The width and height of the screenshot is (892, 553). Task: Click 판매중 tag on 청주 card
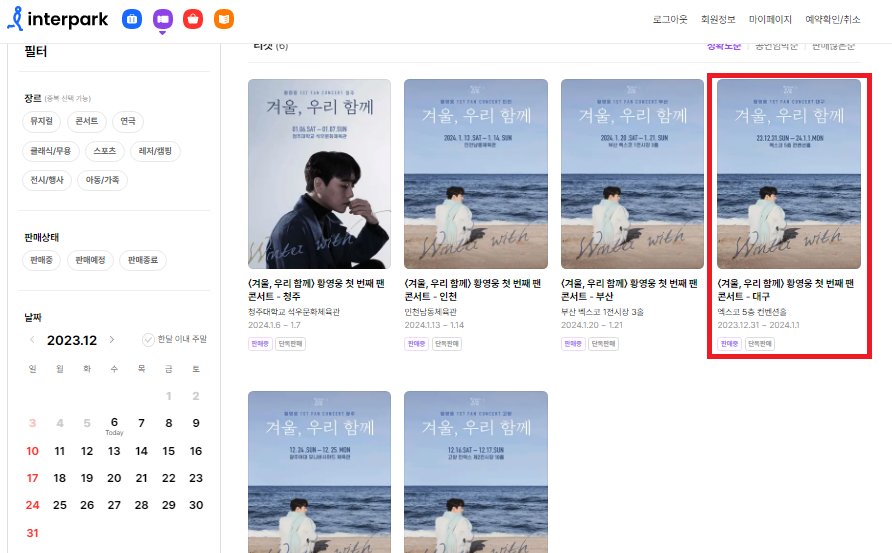point(260,344)
